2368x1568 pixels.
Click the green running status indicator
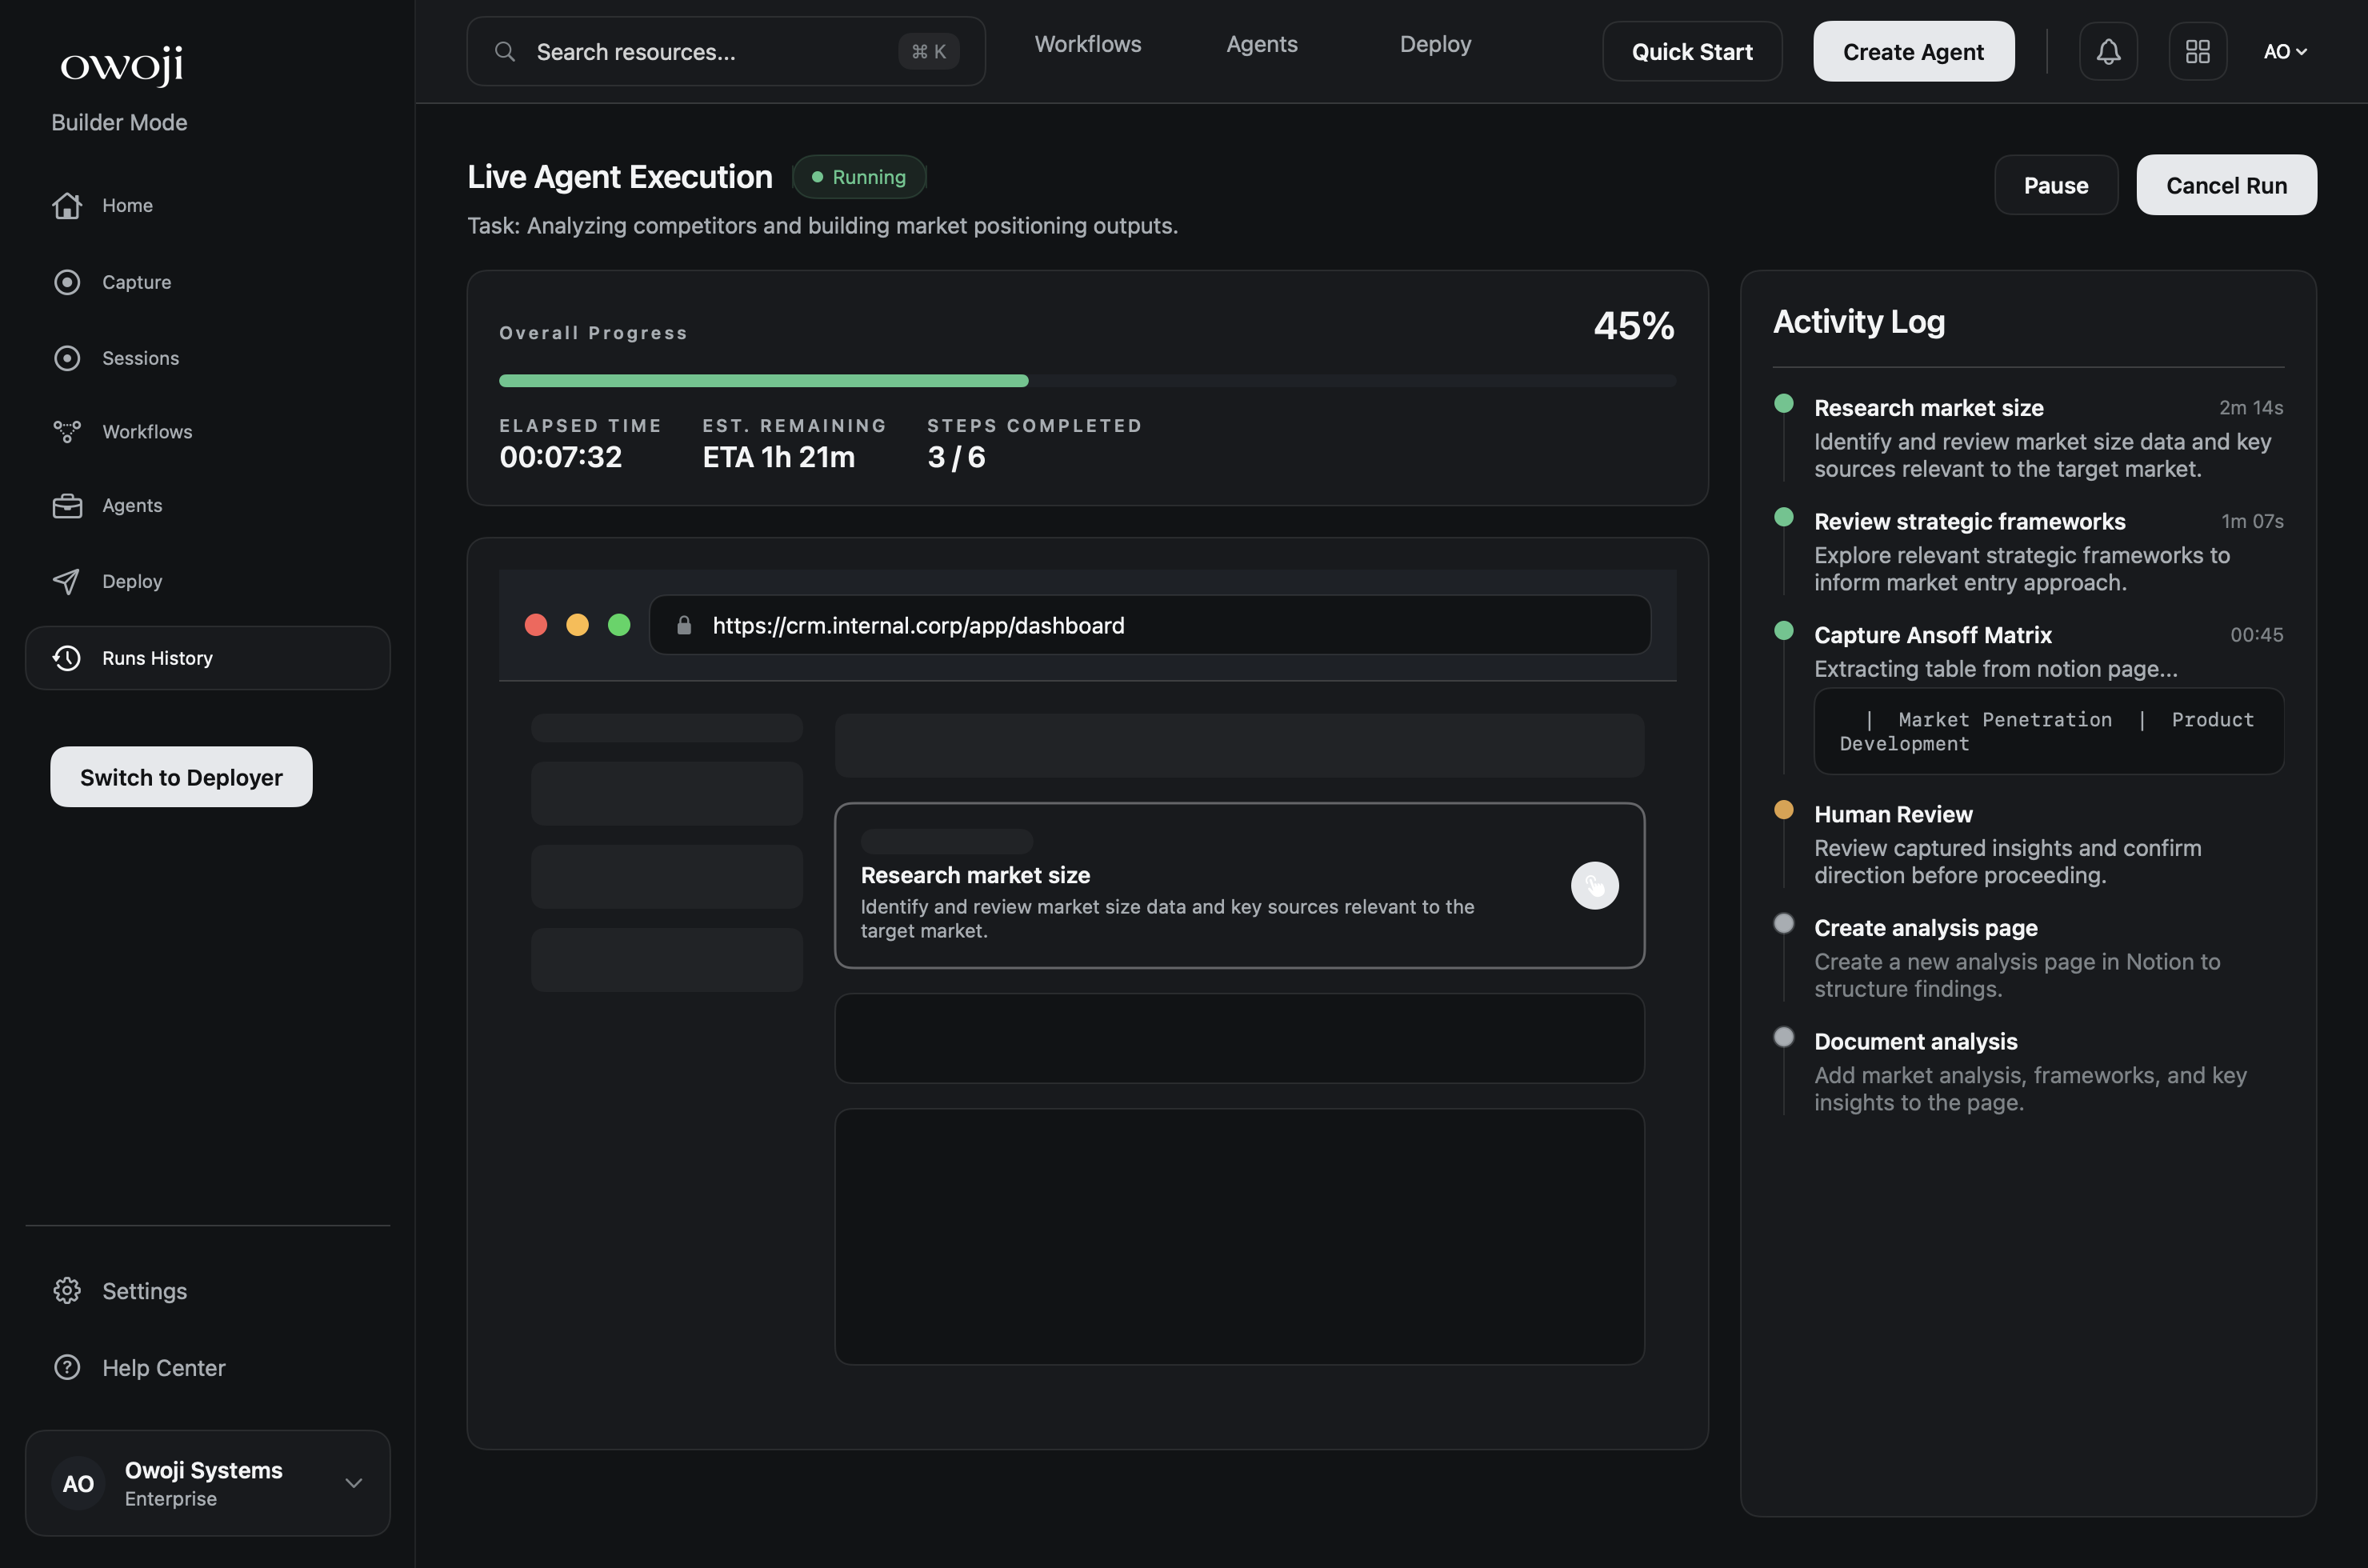pos(859,176)
